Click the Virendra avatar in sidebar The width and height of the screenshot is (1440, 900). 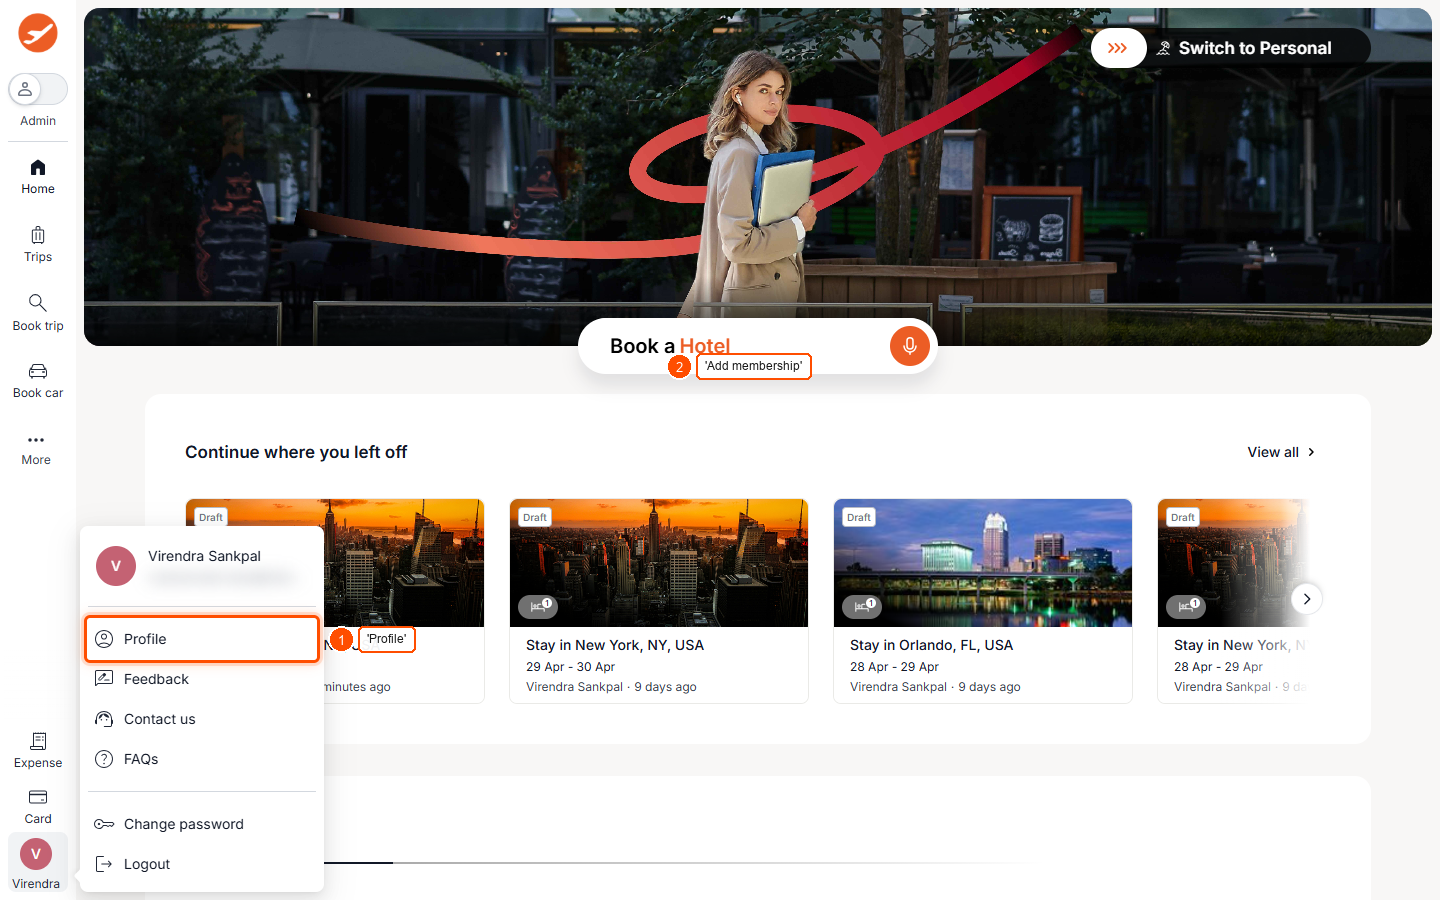coord(36,854)
